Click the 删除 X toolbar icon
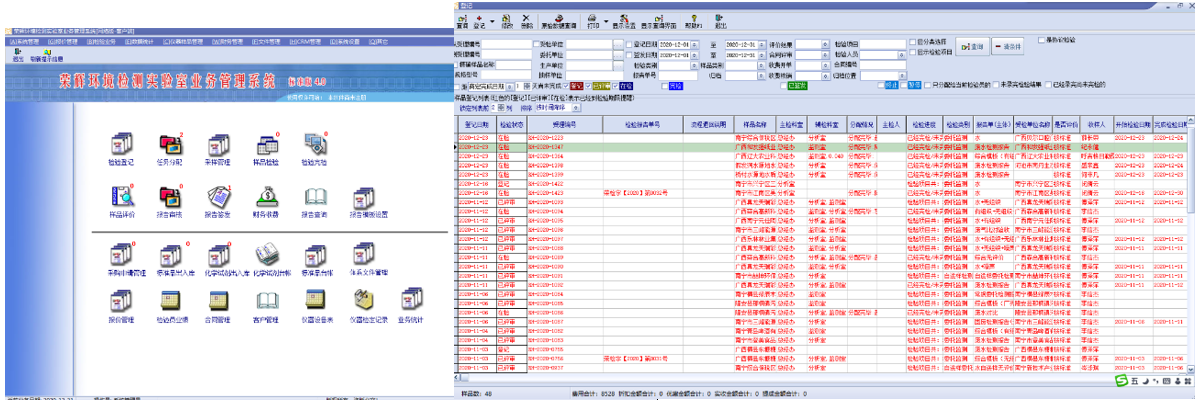The height and width of the screenshot is (402, 1197). (x=527, y=18)
